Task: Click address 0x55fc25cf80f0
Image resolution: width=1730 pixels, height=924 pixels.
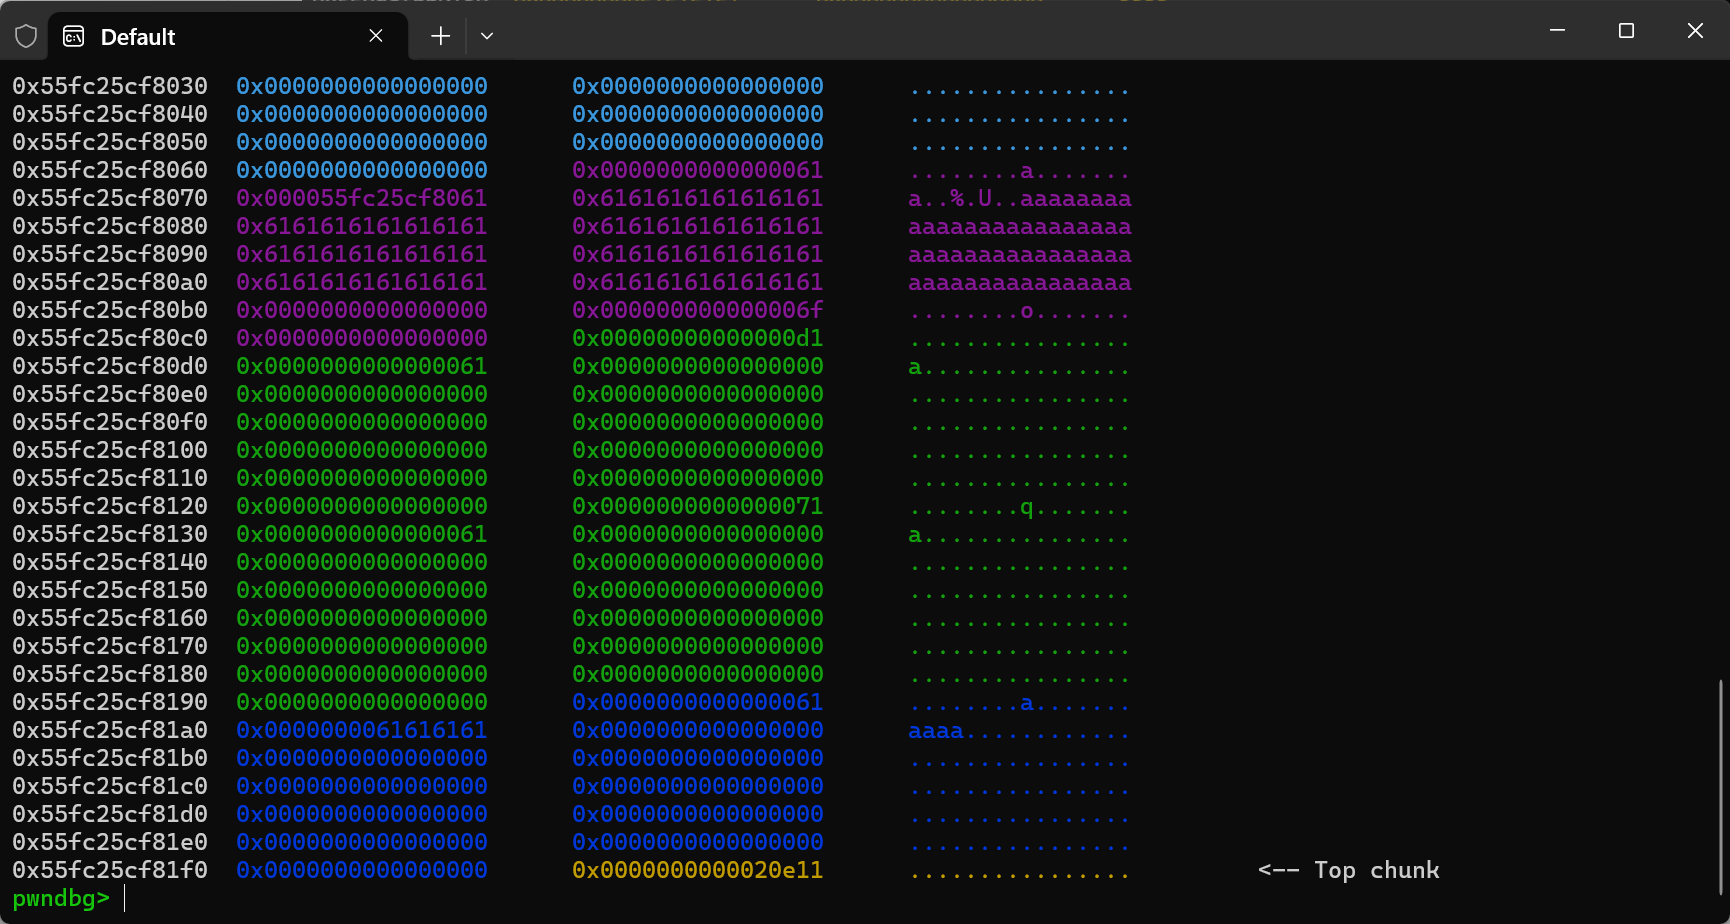Action: [110, 422]
